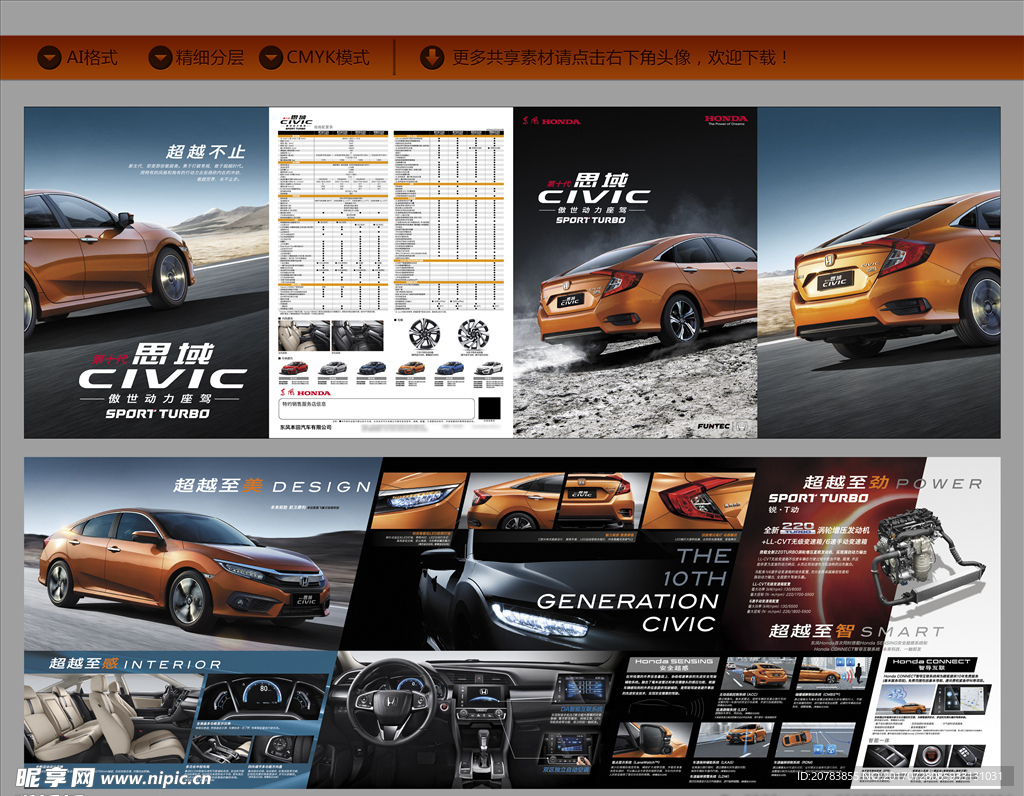The height and width of the screenshot is (796, 1024).
Task: Click the red HONDA logo on black panel
Action: pos(726,119)
